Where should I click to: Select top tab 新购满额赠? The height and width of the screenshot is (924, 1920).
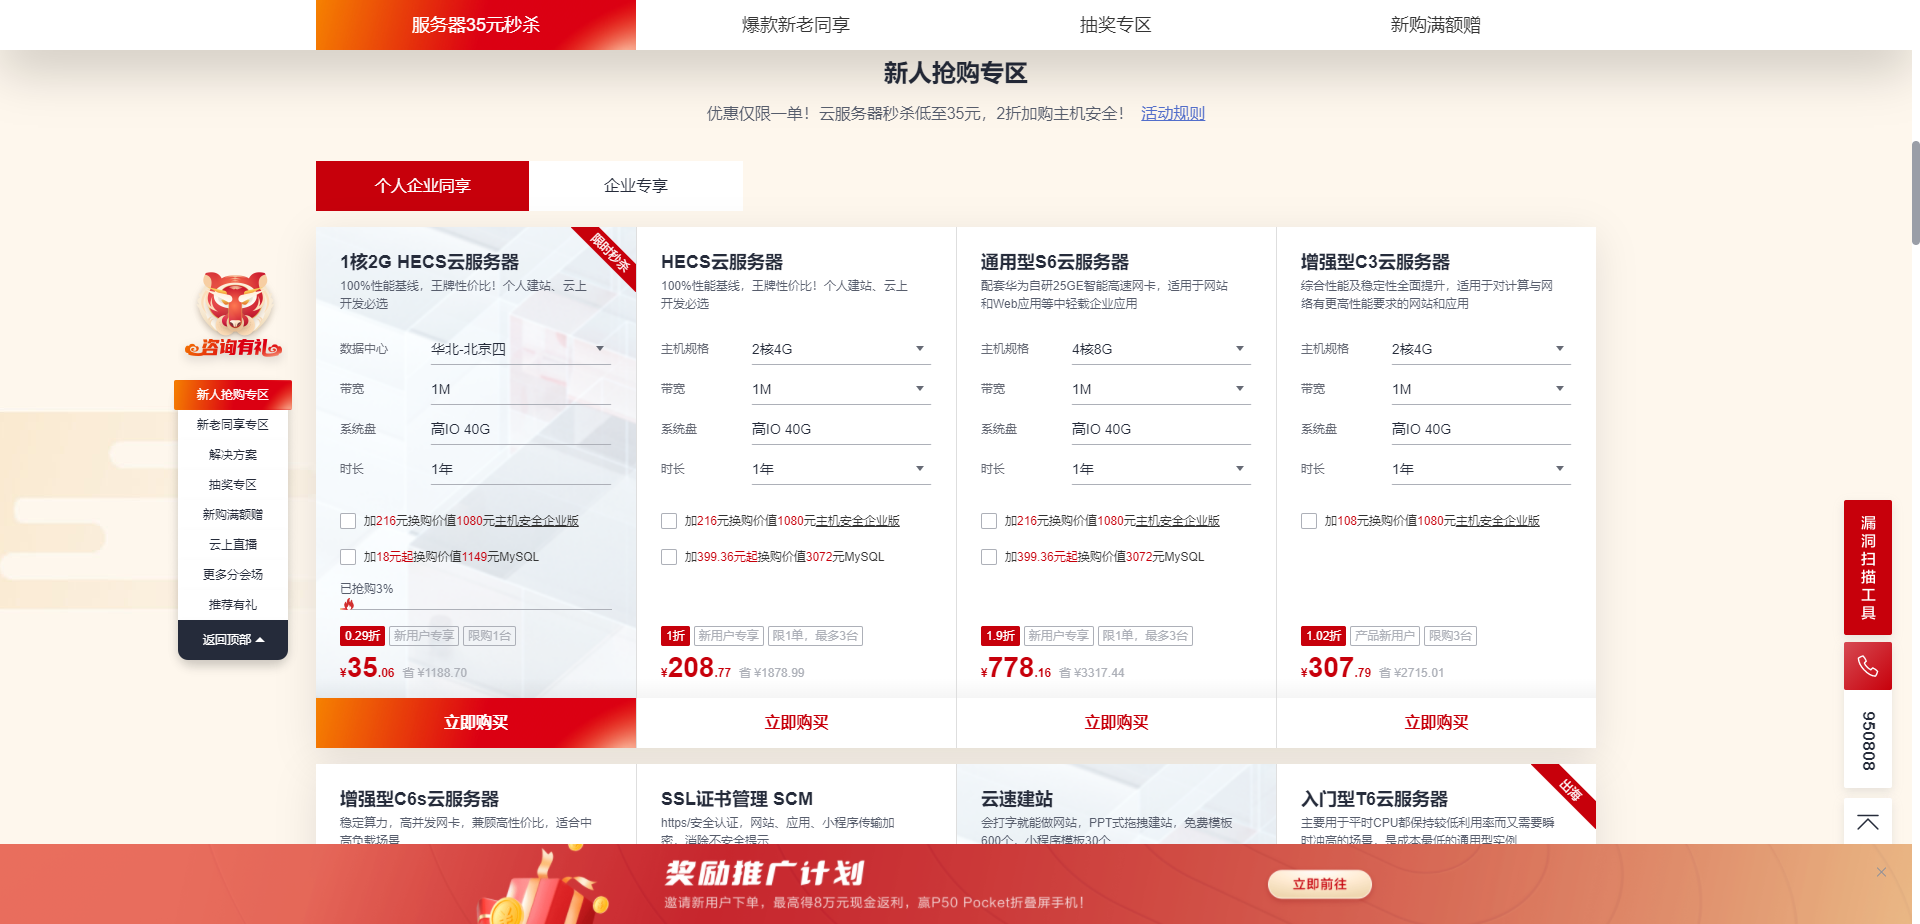(x=1436, y=25)
